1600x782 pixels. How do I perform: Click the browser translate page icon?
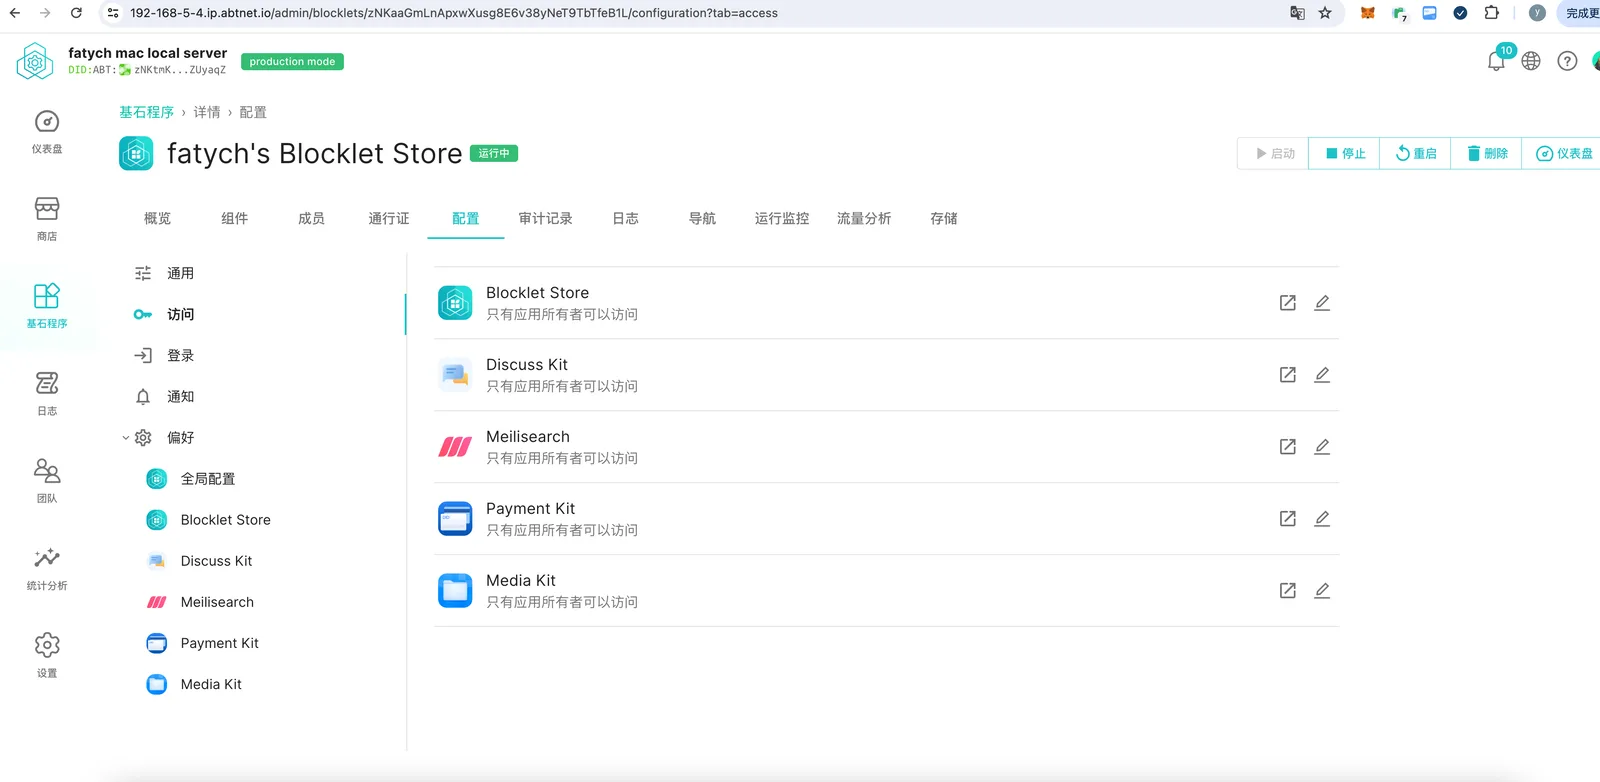click(x=1297, y=13)
